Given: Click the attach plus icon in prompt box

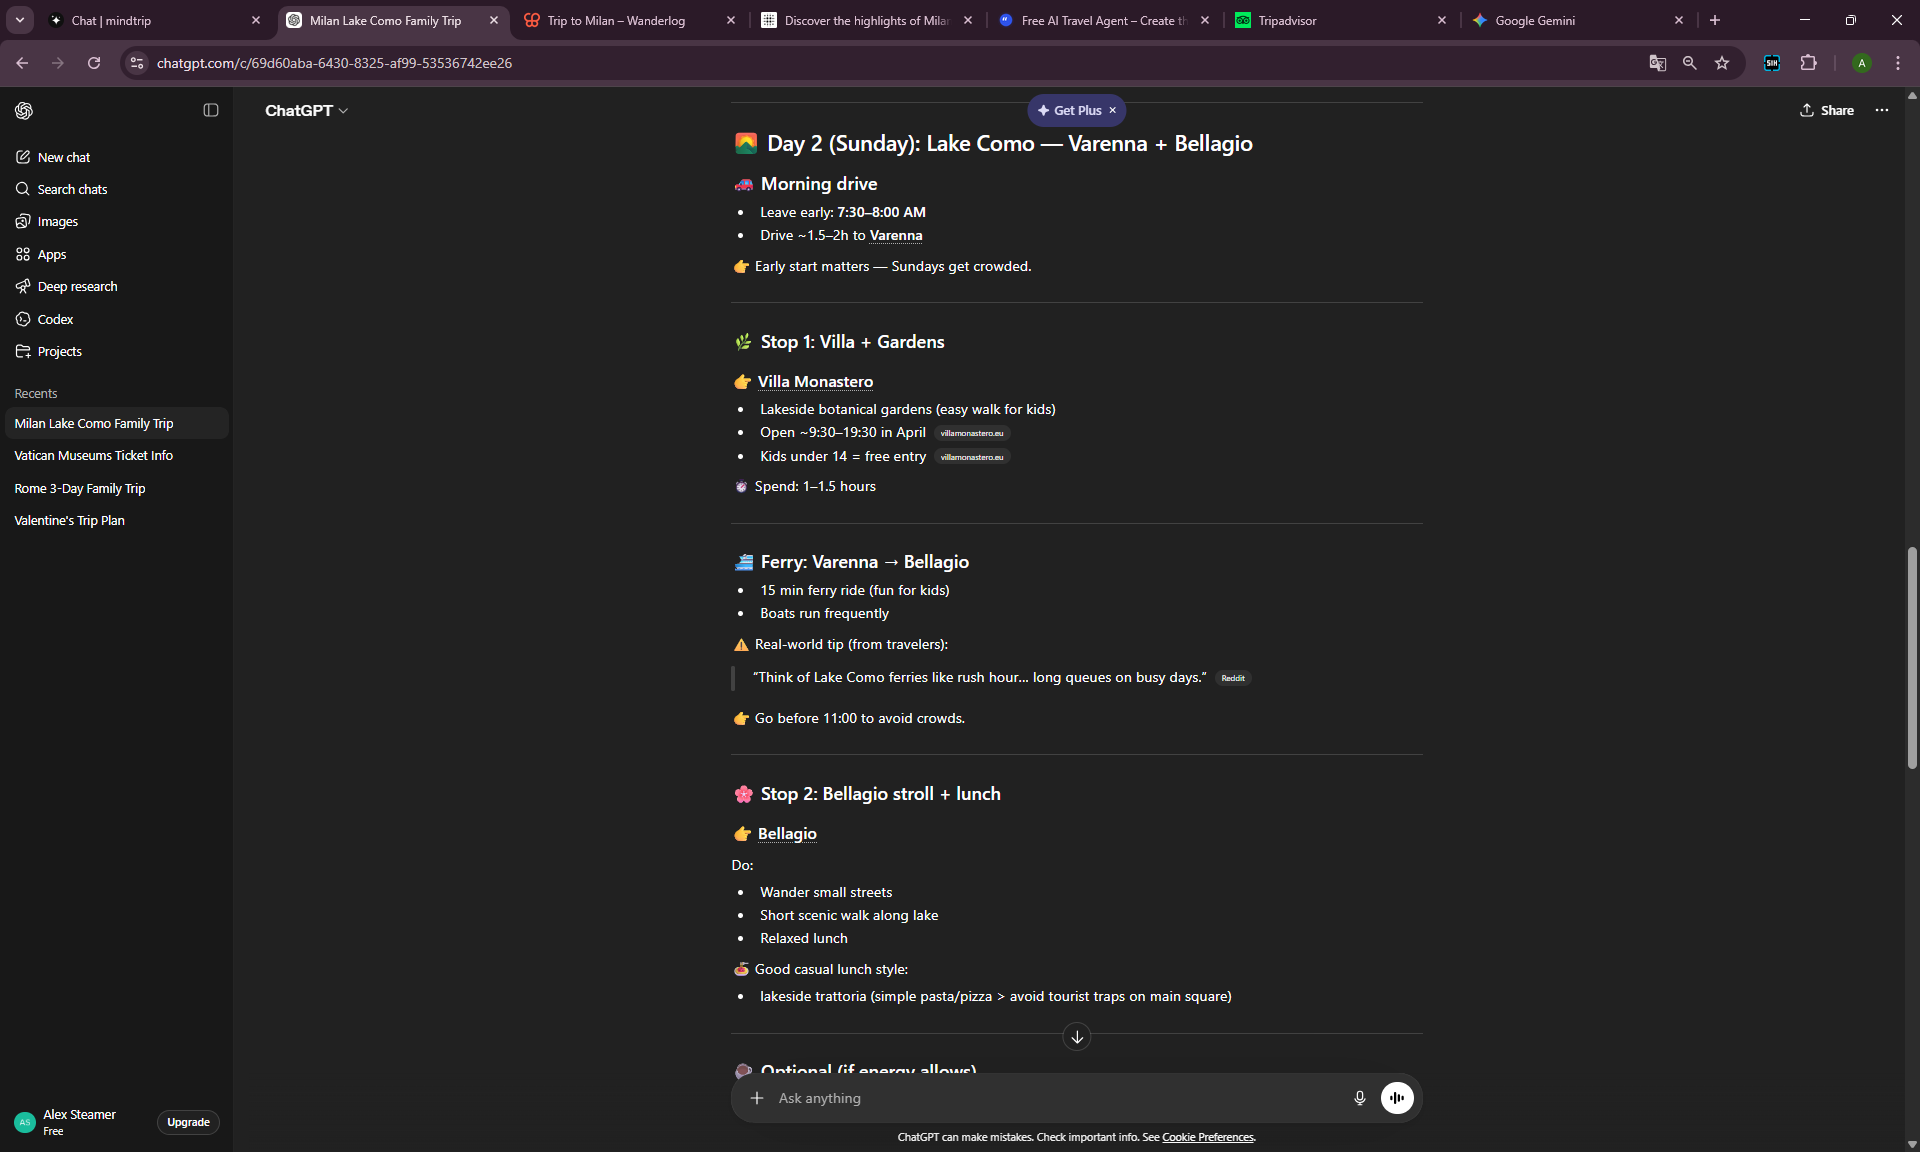Looking at the screenshot, I should [757, 1098].
